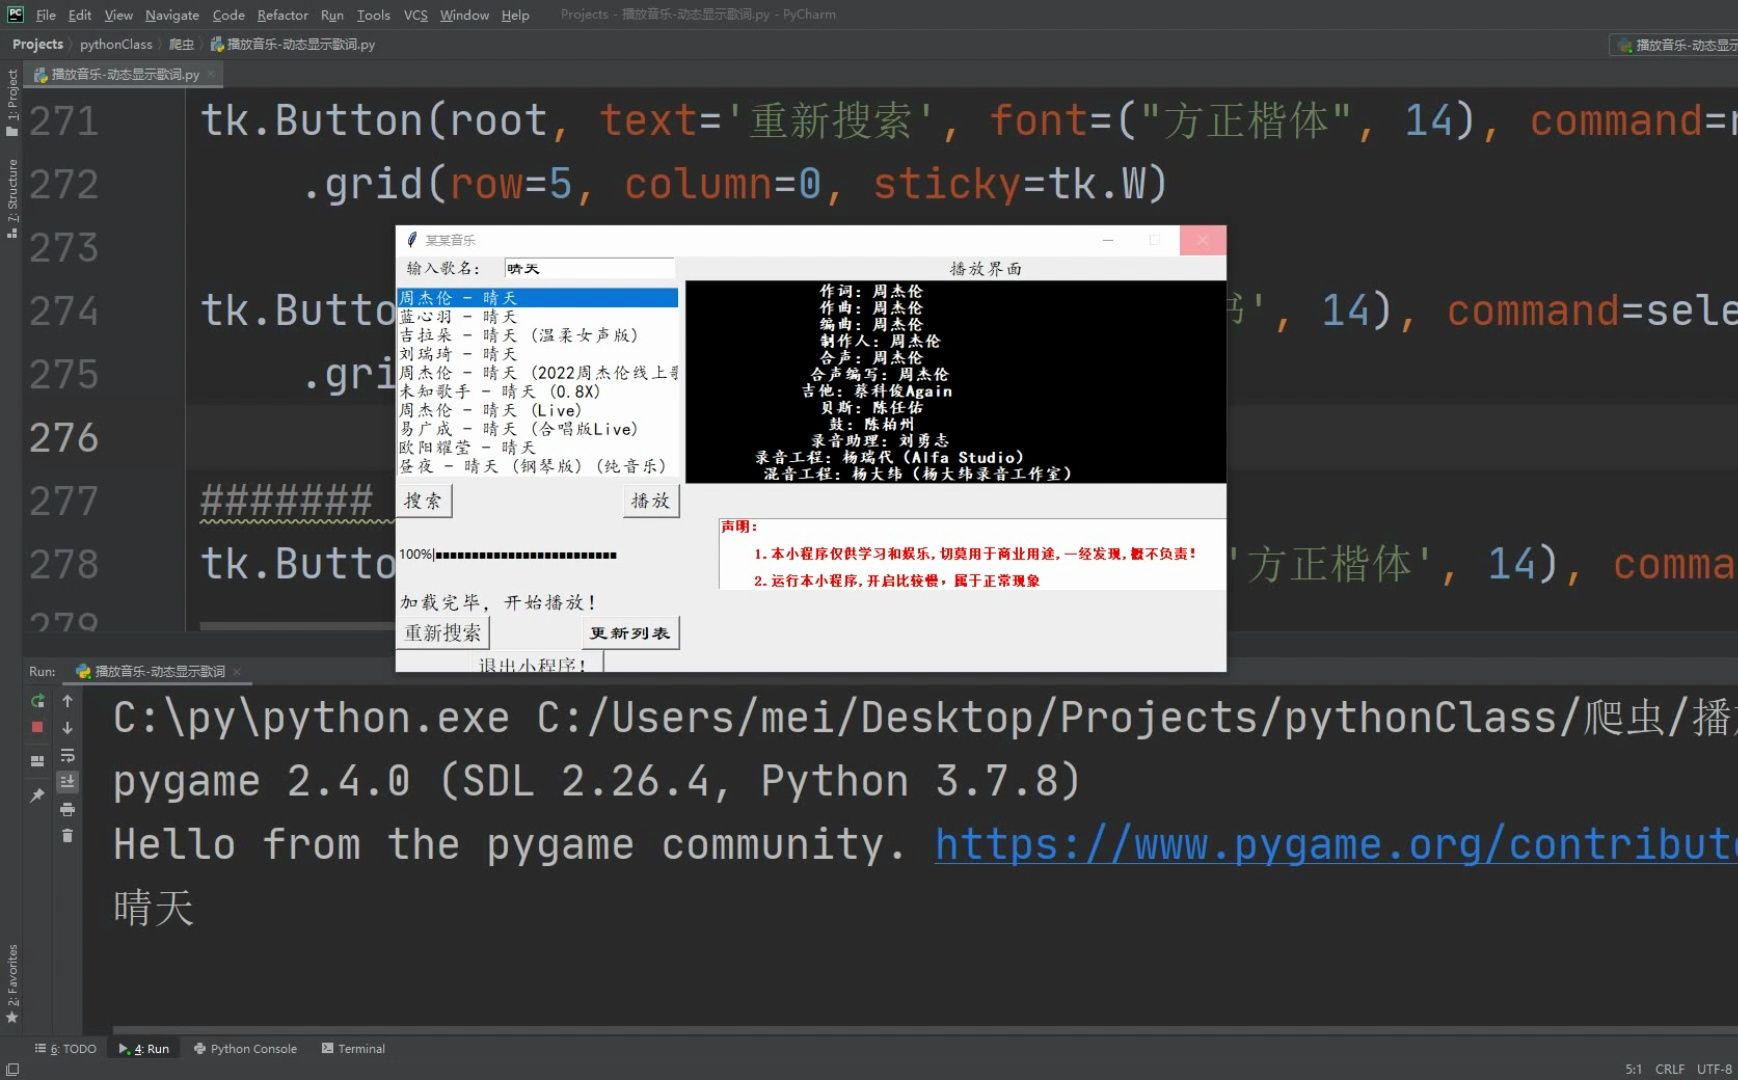Image resolution: width=1738 pixels, height=1080 pixels.
Task: Open the Window menu
Action: tap(464, 15)
